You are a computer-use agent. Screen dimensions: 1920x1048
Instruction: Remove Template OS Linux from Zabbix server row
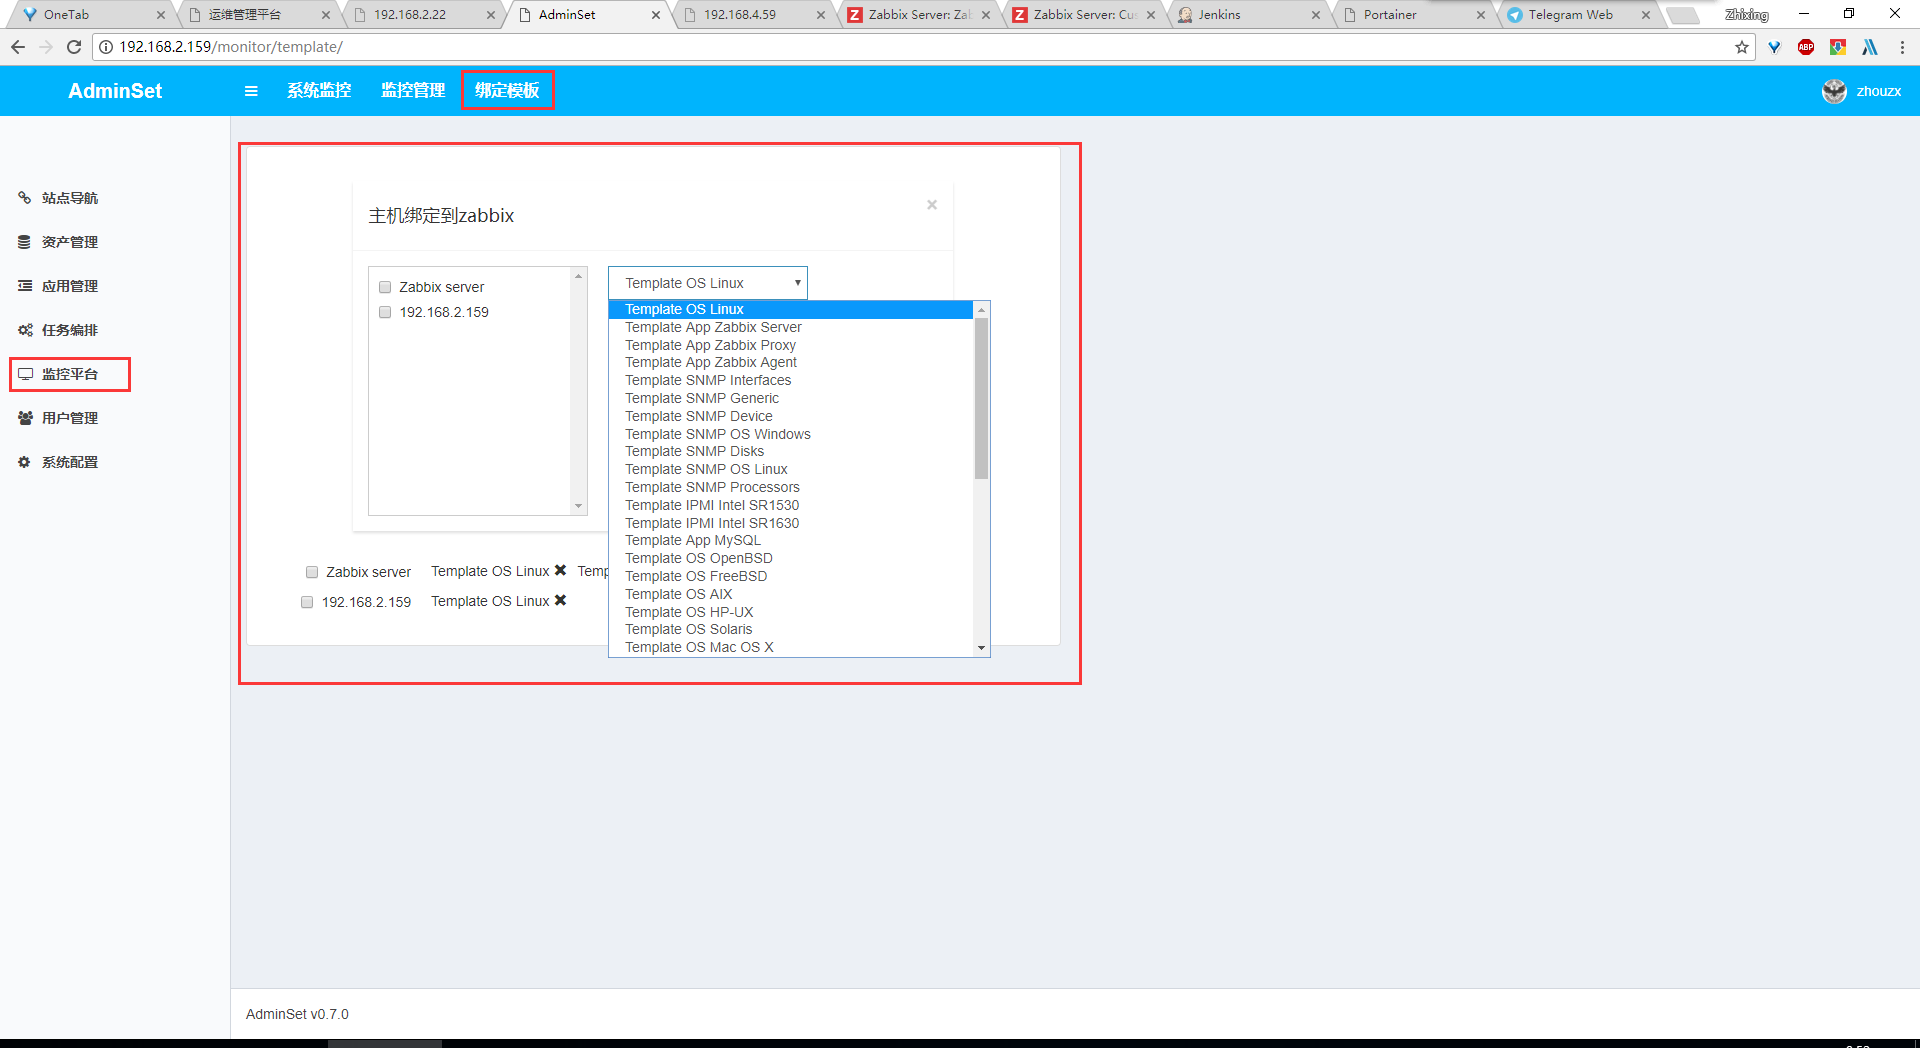561,570
